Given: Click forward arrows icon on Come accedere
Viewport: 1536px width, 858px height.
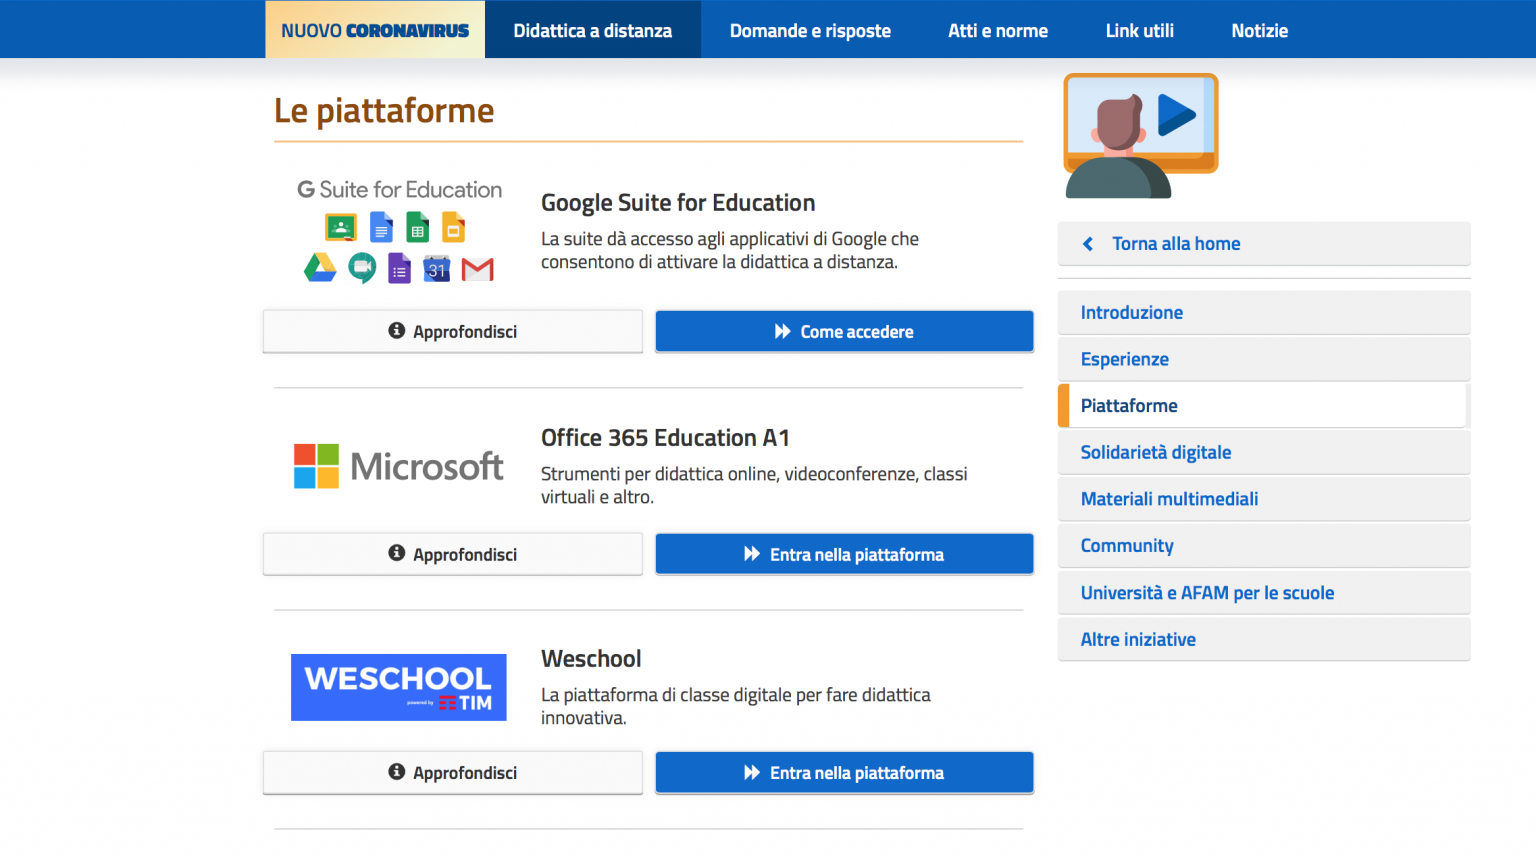Looking at the screenshot, I should [x=783, y=331].
